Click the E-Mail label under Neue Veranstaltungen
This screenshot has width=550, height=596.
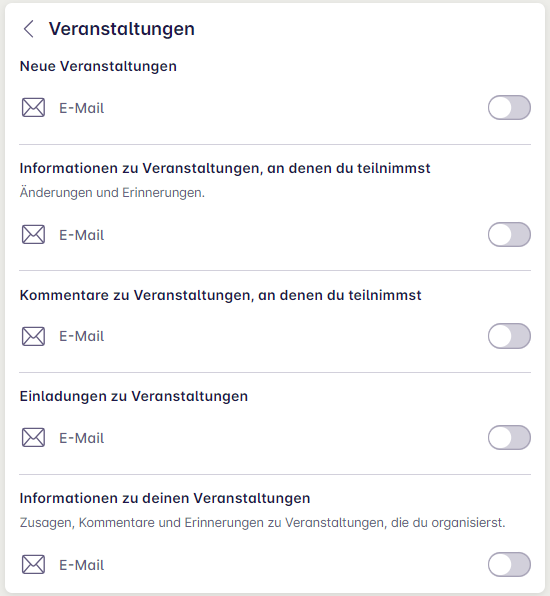click(81, 108)
